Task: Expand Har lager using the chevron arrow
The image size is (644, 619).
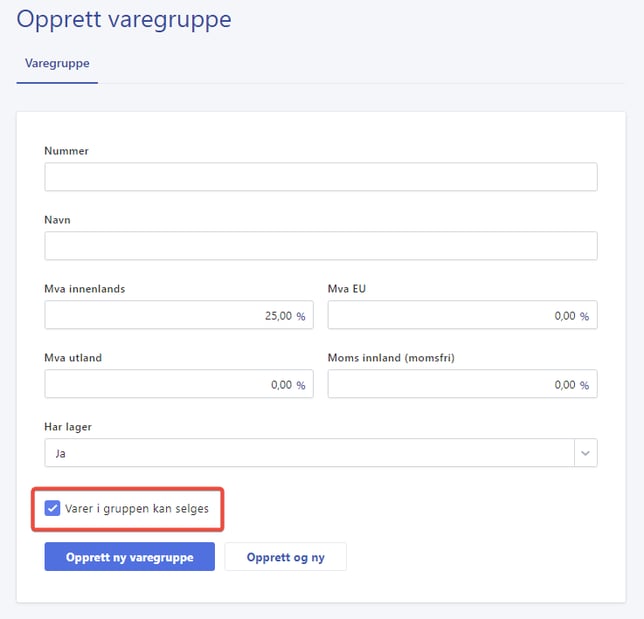Action: [585, 453]
